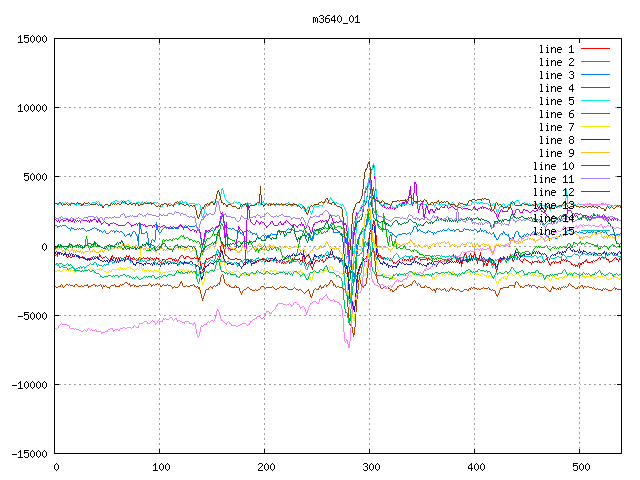The image size is (640, 480).
Task: Select the line 1 legend label
Action: point(556,49)
